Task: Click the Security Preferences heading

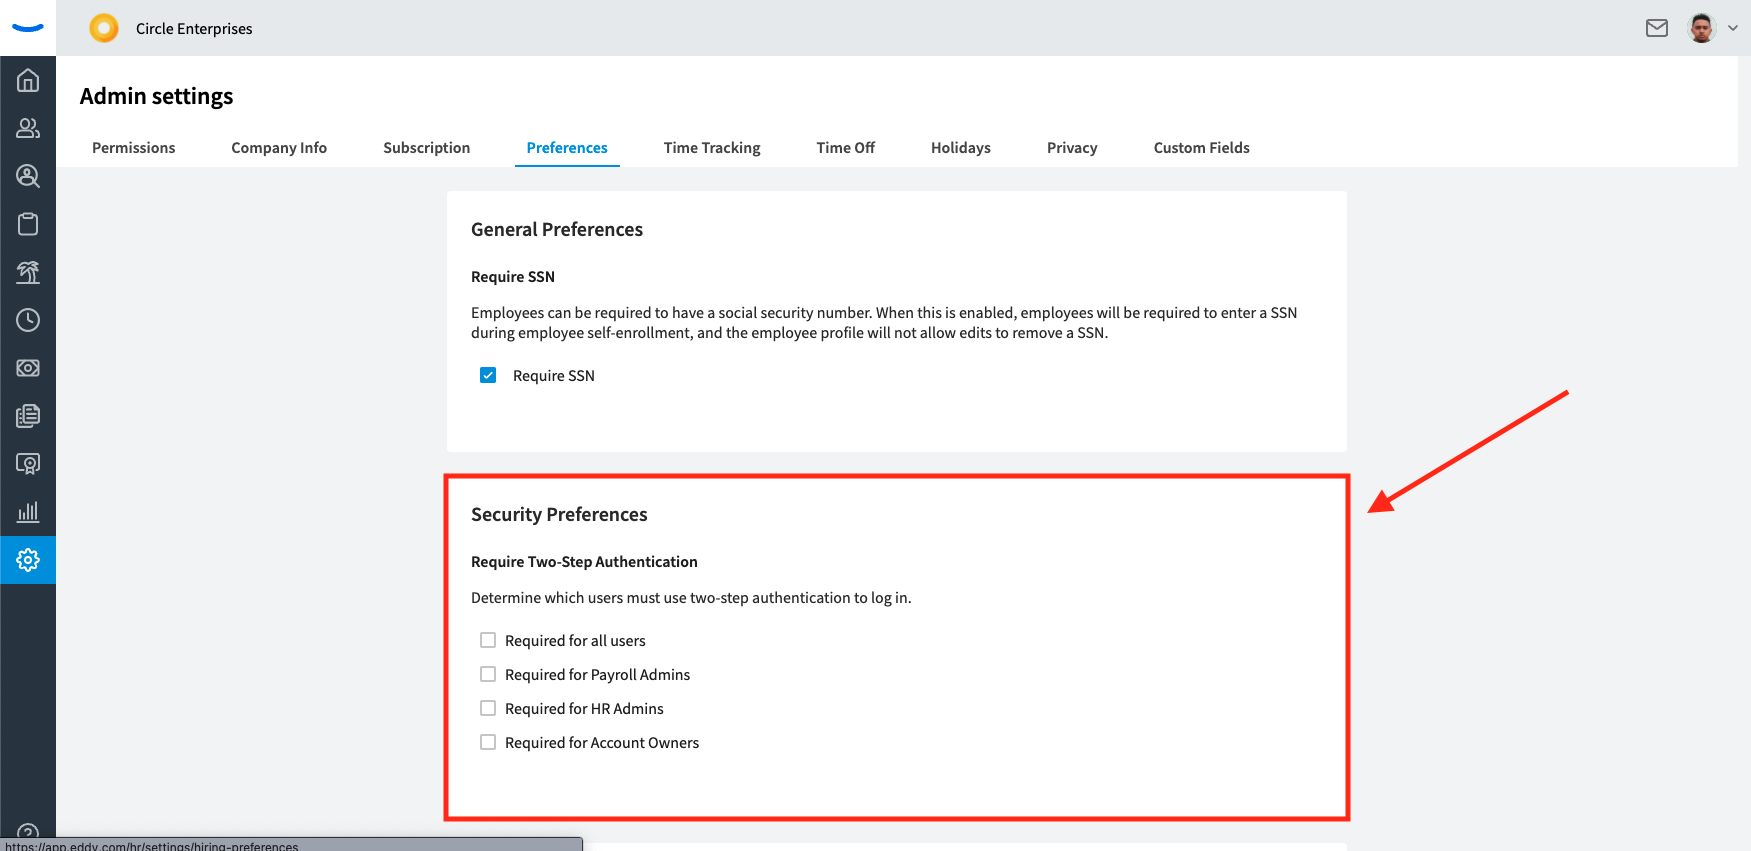Action: [x=559, y=514]
